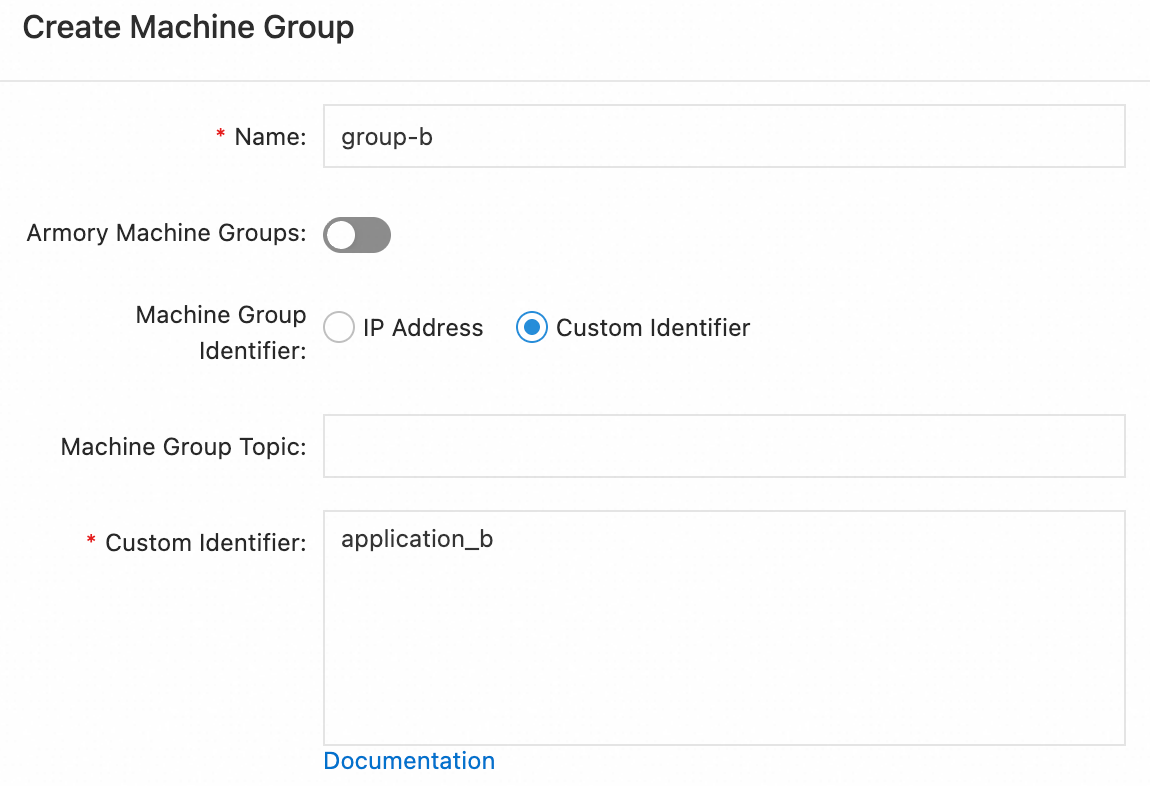The image size is (1150, 786).
Task: Click the "Create Machine Group" dialog title
Action: 188,27
